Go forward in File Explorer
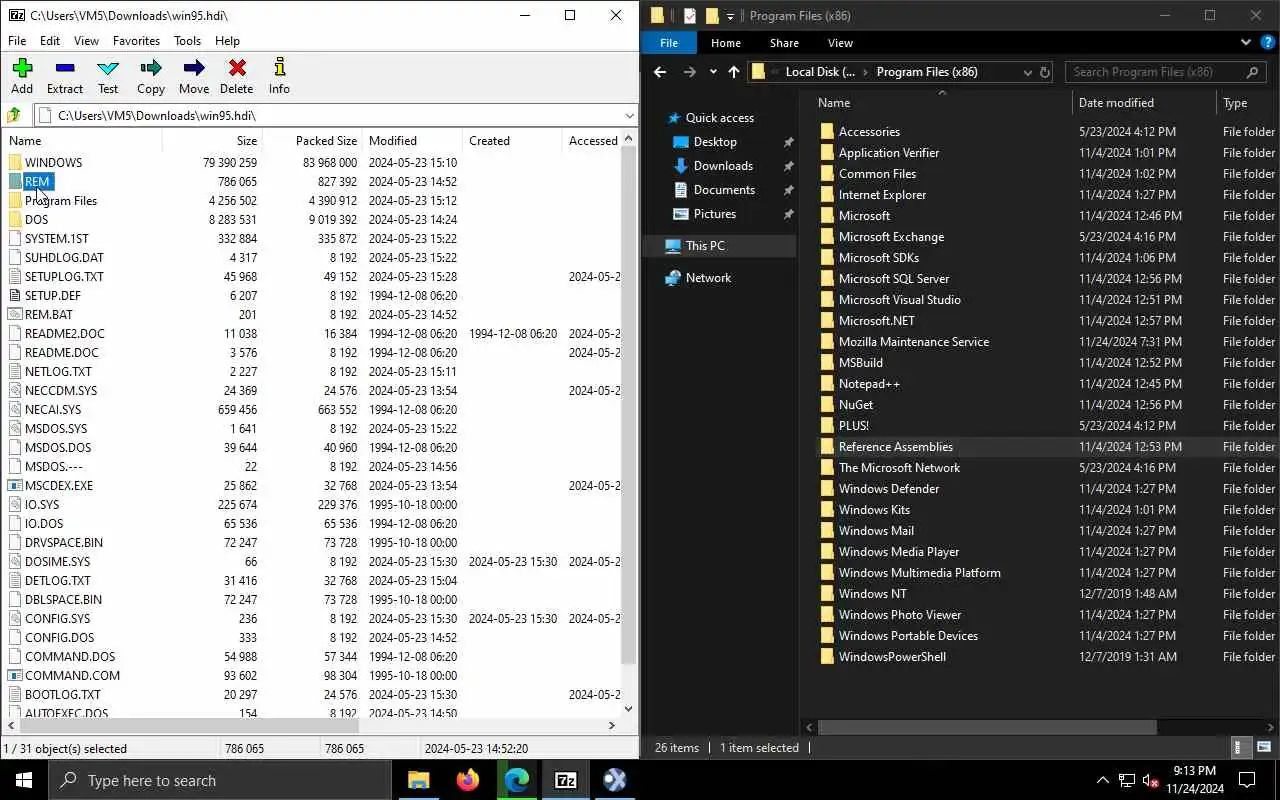The image size is (1280, 800). [x=689, y=72]
